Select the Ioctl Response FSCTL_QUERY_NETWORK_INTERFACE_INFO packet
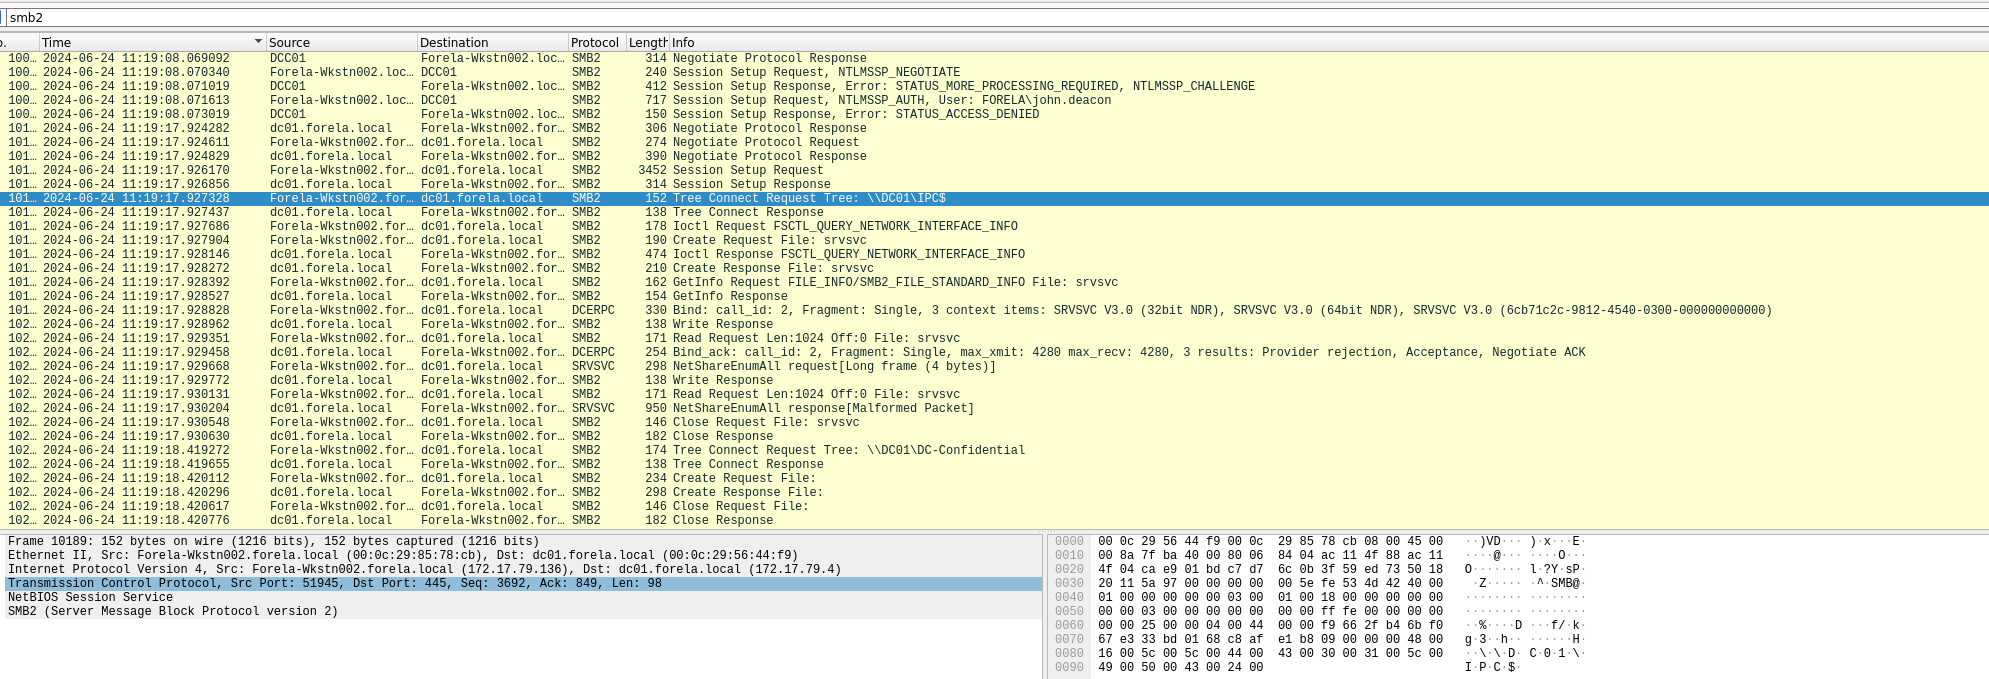Image resolution: width=1989 pixels, height=679 pixels. [994, 254]
